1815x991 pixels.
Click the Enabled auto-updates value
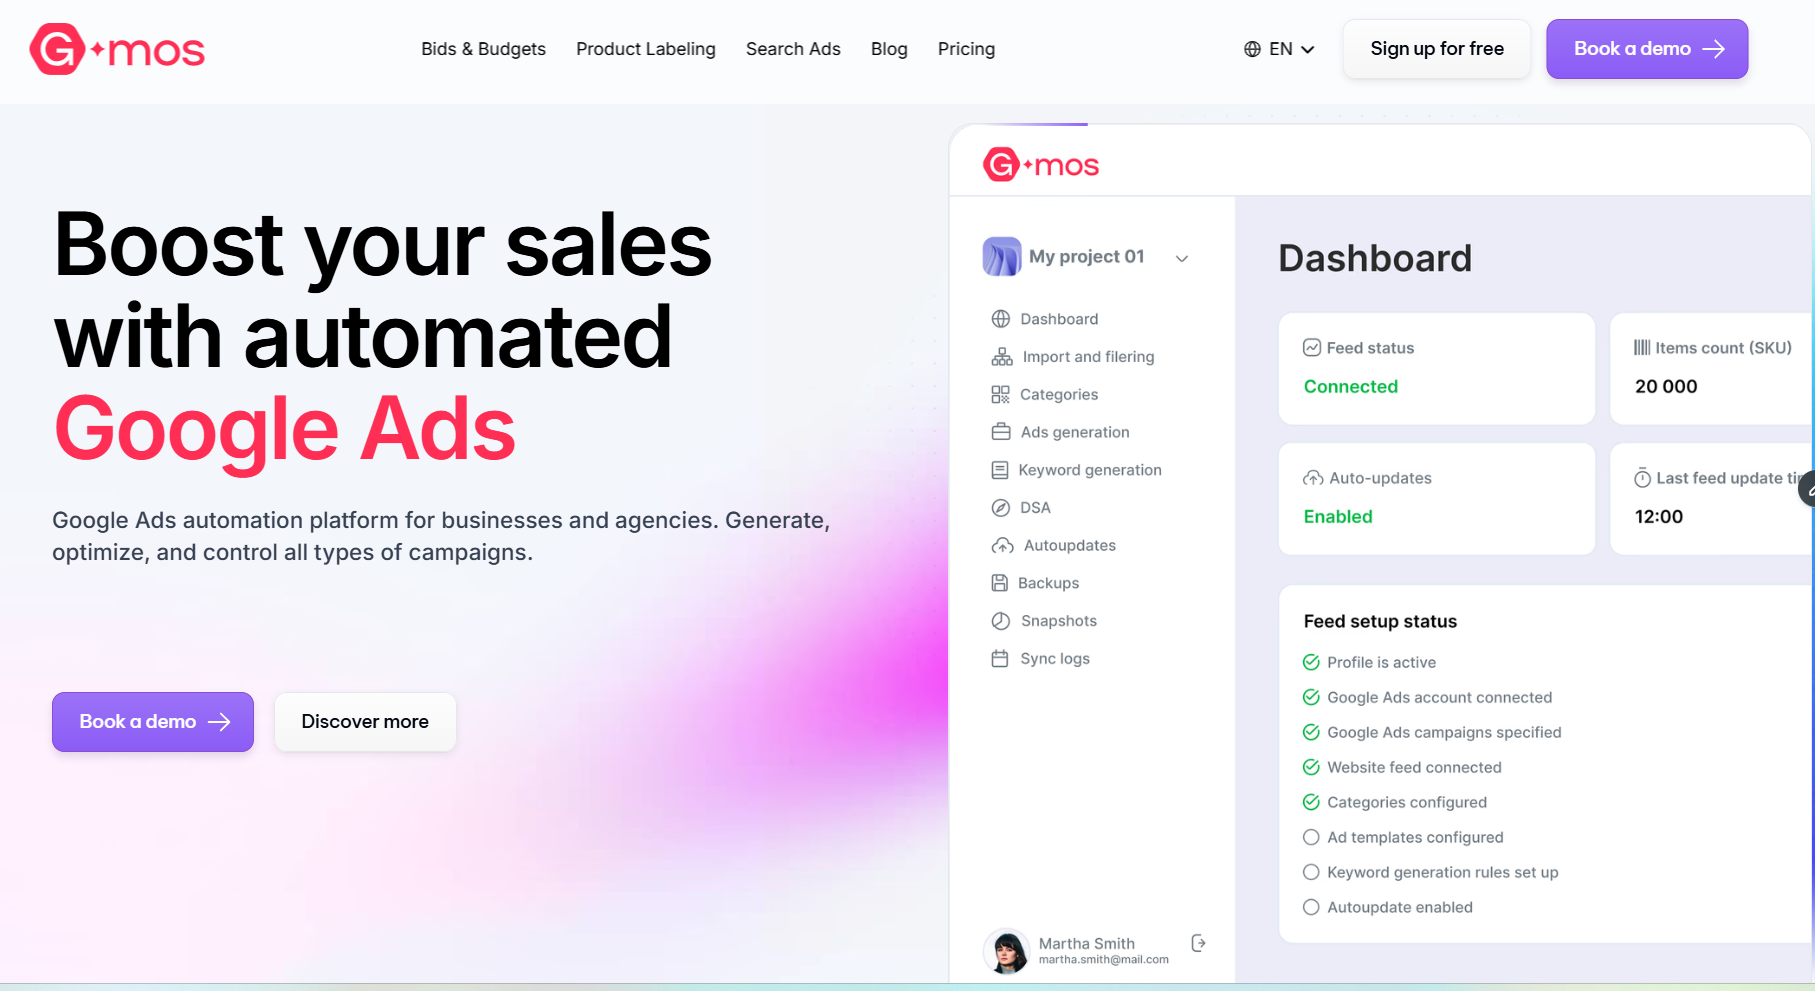click(1338, 517)
